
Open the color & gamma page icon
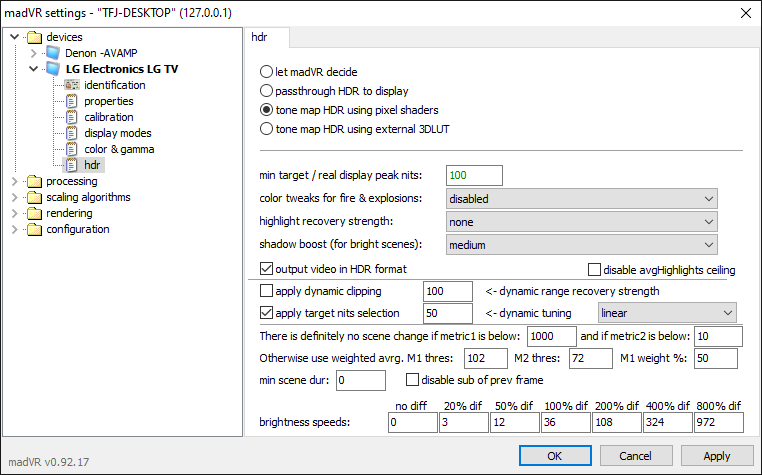[x=71, y=149]
